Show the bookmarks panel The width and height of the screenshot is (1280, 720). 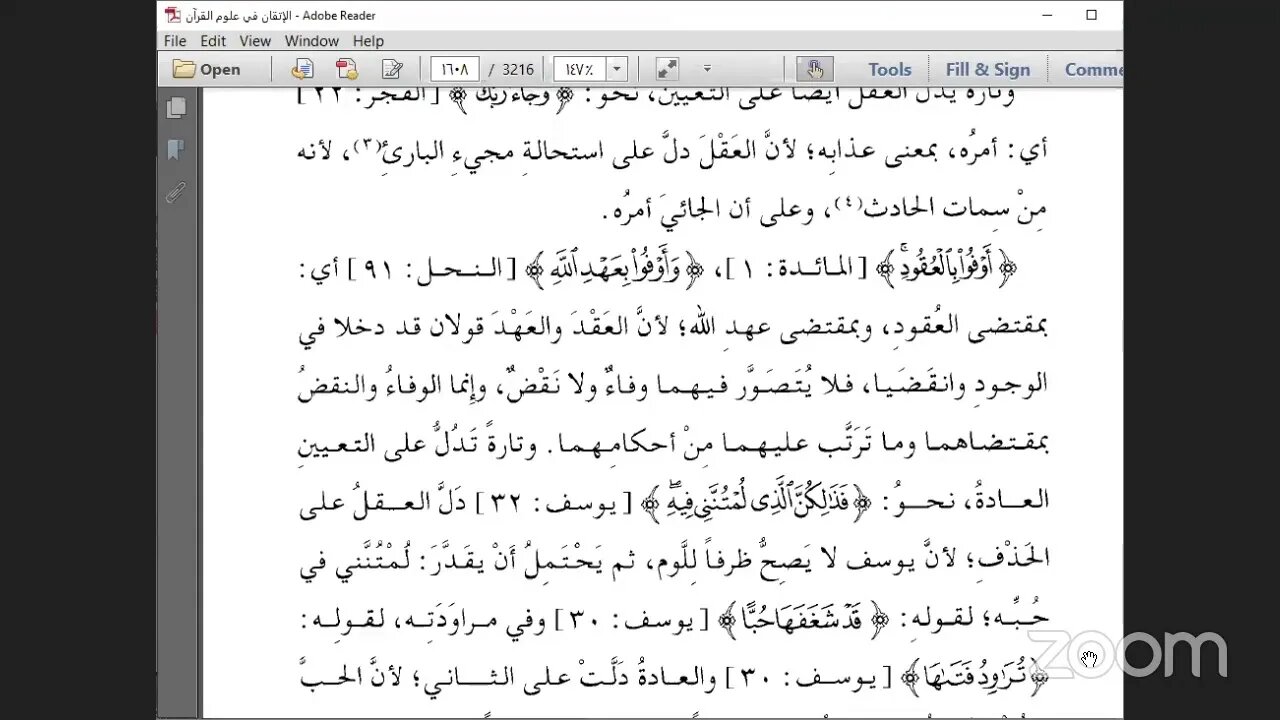pyautogui.click(x=176, y=150)
